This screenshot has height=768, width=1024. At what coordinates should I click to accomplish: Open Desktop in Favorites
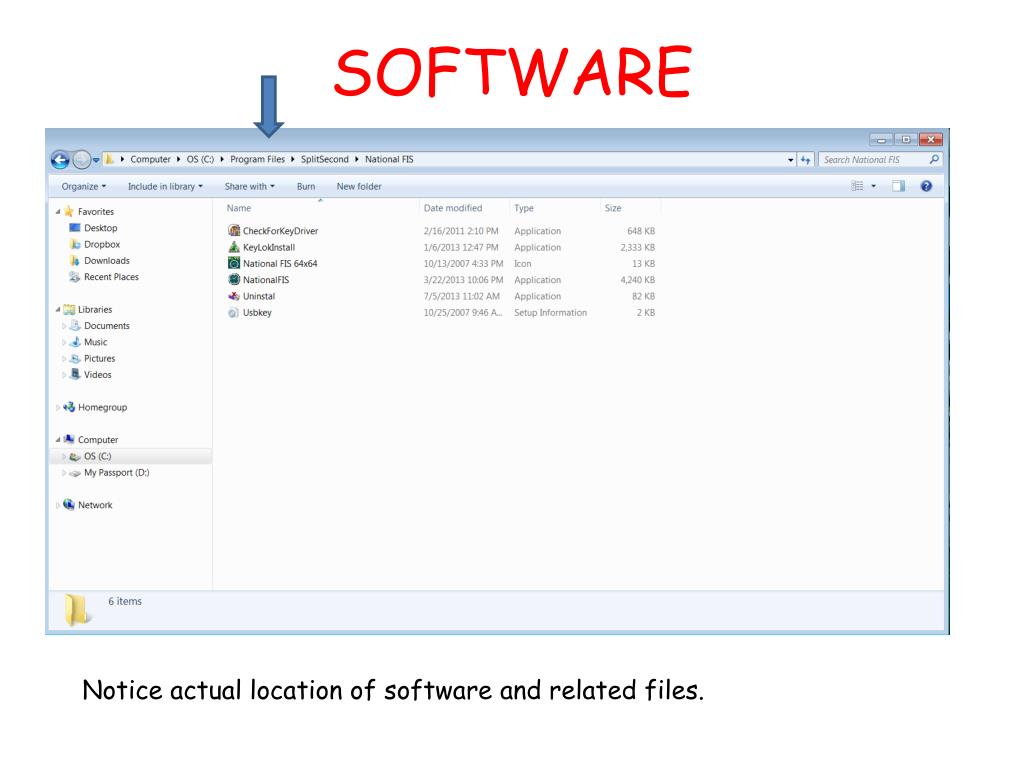[x=101, y=228]
